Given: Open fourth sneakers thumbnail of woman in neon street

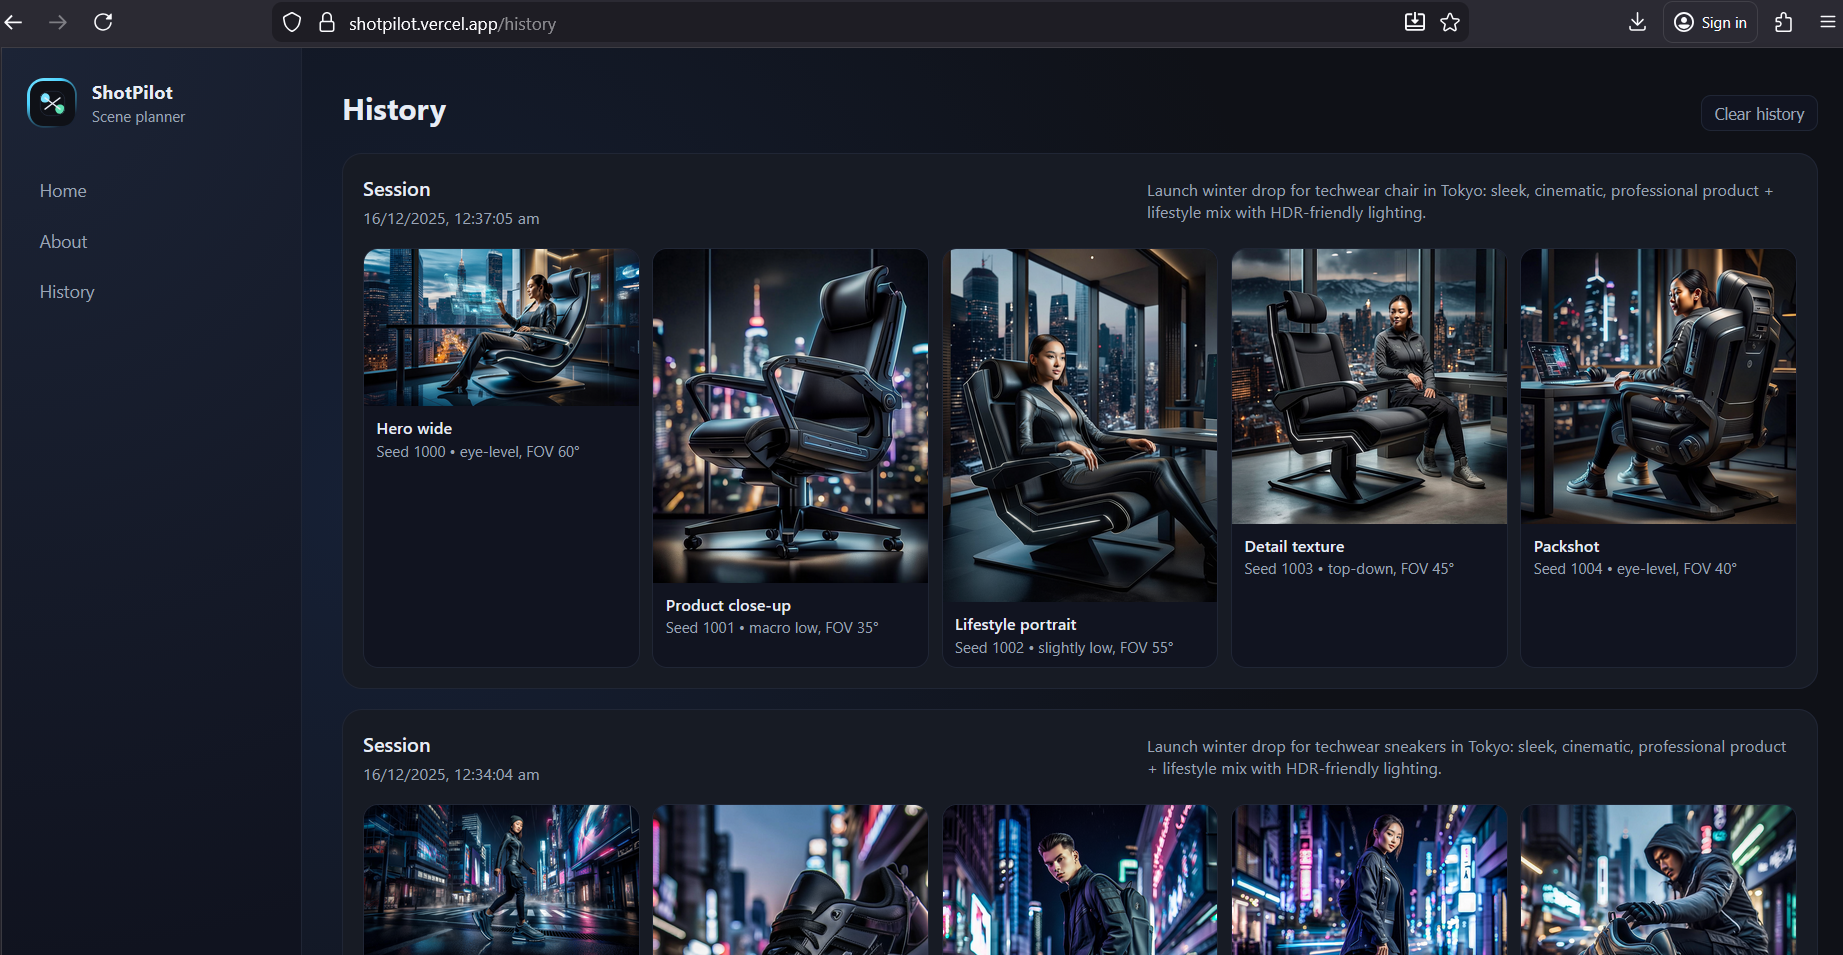Looking at the screenshot, I should click(1369, 880).
